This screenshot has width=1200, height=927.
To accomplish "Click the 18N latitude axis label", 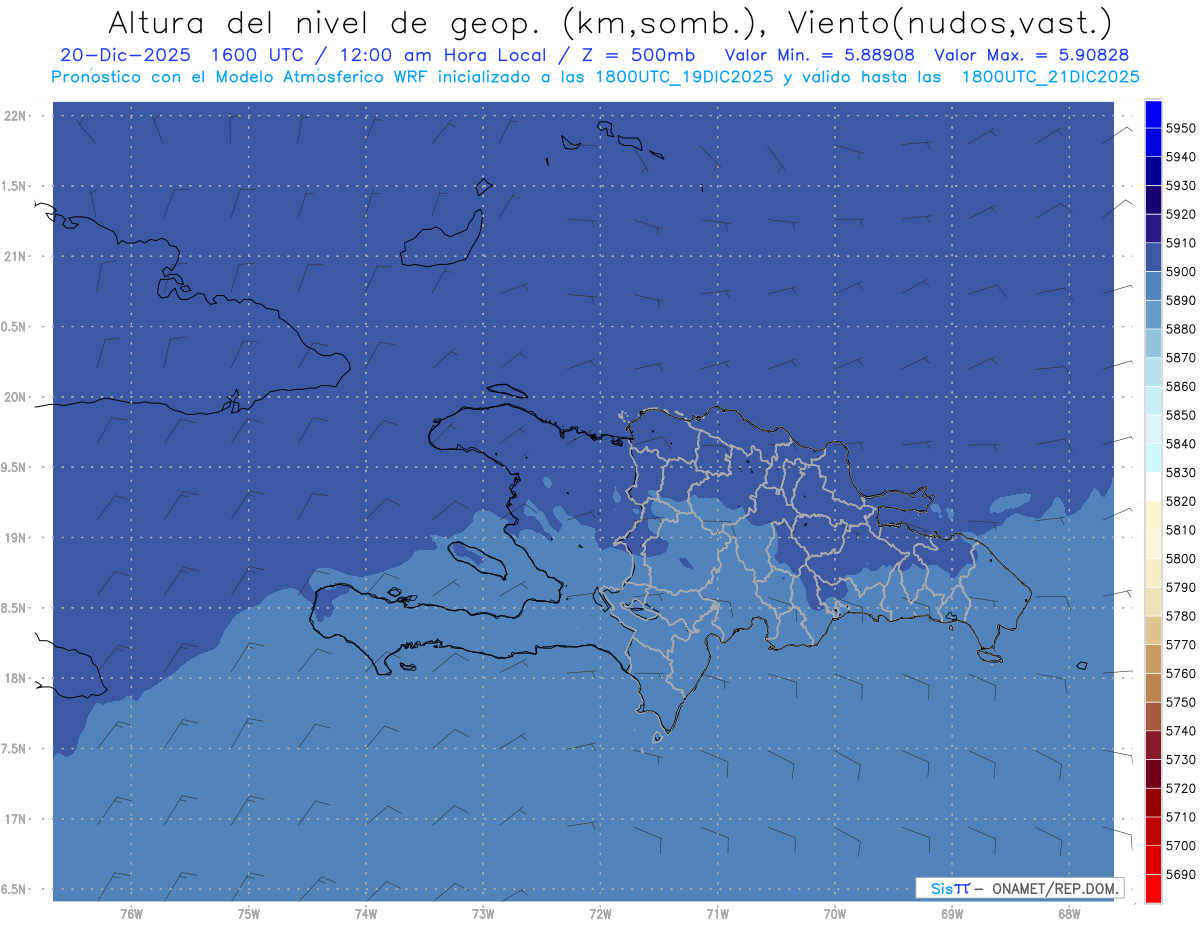I will pyautogui.click(x=15, y=678).
